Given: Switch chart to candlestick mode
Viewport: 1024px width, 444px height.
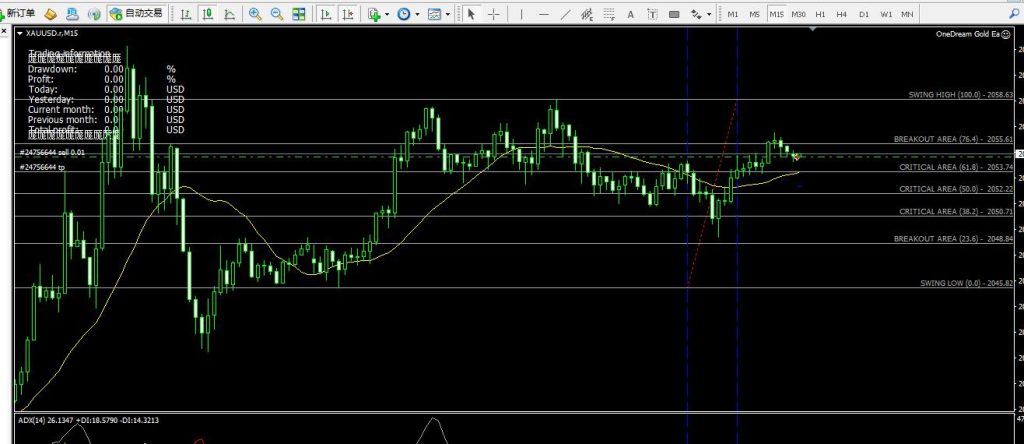Looking at the screenshot, I should pos(208,14).
